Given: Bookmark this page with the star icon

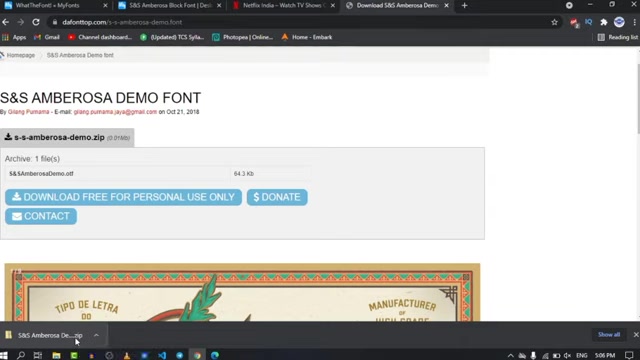Looking at the screenshot, I should coord(554,22).
